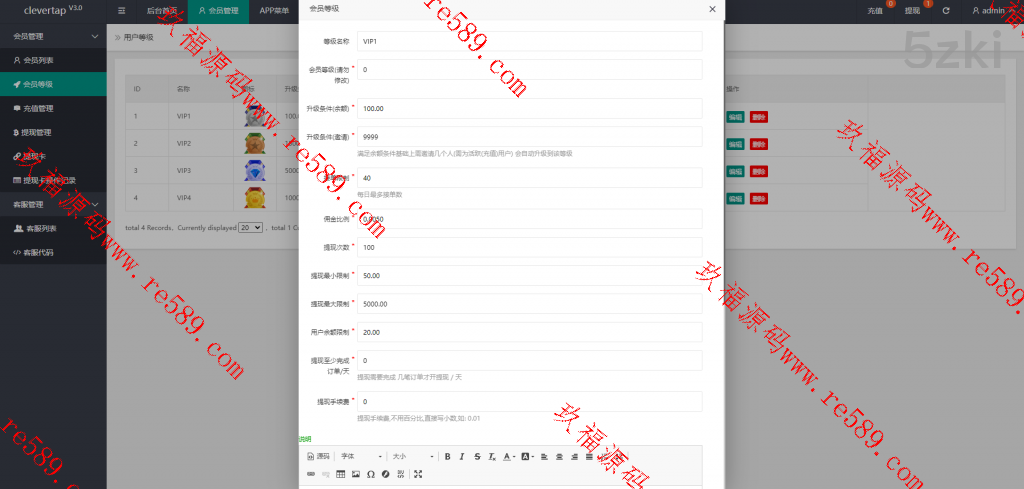Switch to the APP菜单 top tab
This screenshot has width=1024, height=489.
(x=274, y=11)
